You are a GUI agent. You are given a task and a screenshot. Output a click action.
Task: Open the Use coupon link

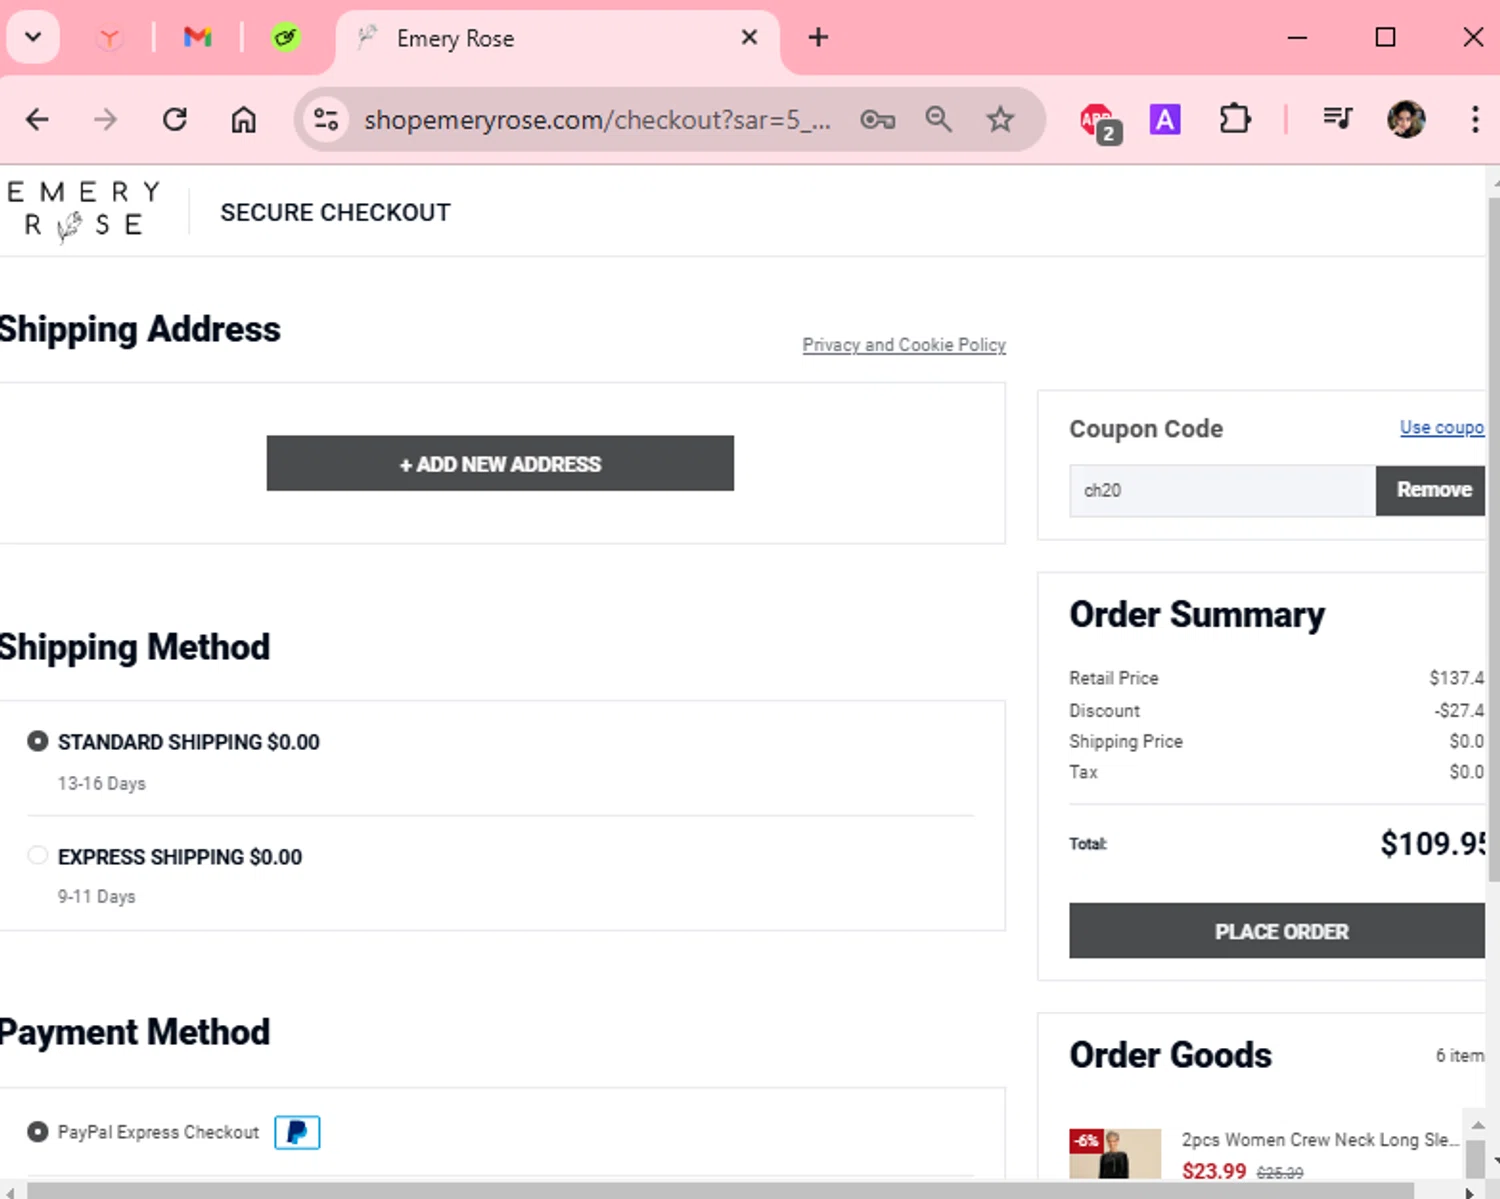coord(1442,427)
